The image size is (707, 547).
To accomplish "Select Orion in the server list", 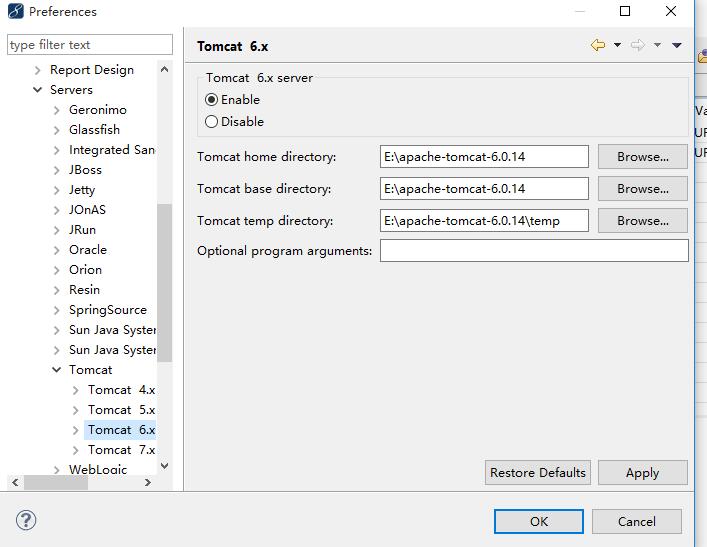I will [85, 270].
